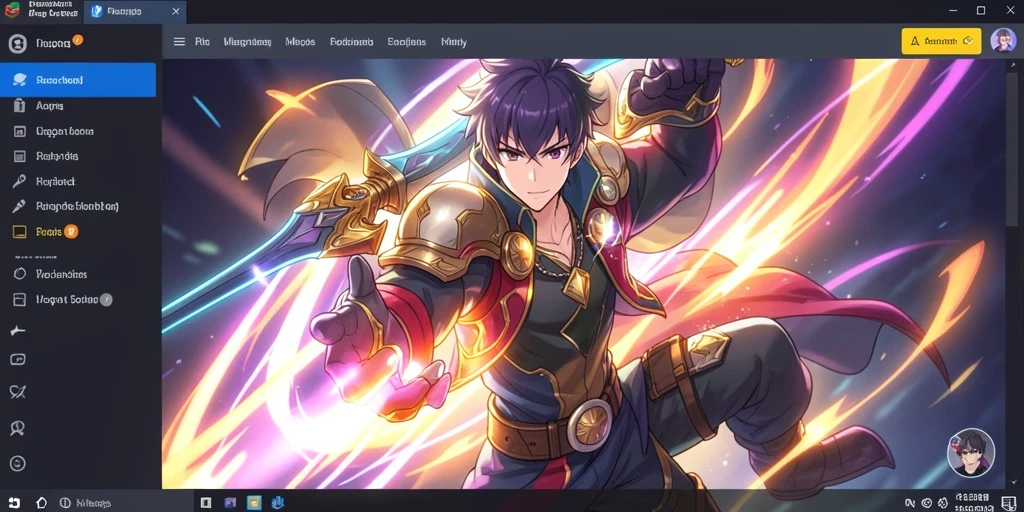Screen dimensions: 1024x512
Task: Open the hamburger menu in top toolbar
Action: point(179,42)
